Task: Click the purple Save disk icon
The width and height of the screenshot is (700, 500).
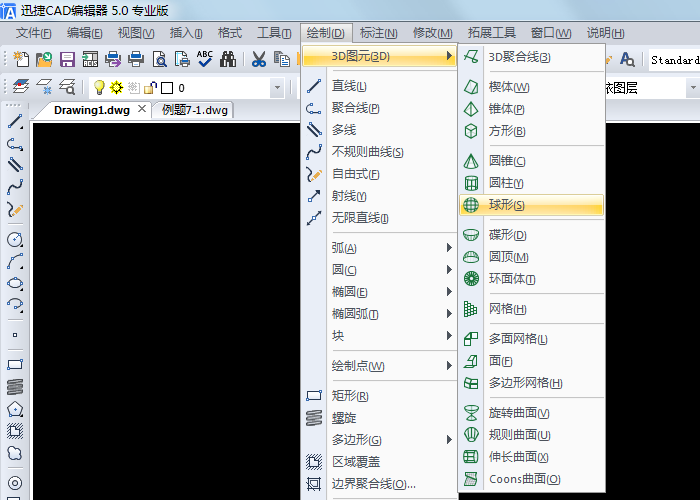Action: pyautogui.click(x=67, y=59)
